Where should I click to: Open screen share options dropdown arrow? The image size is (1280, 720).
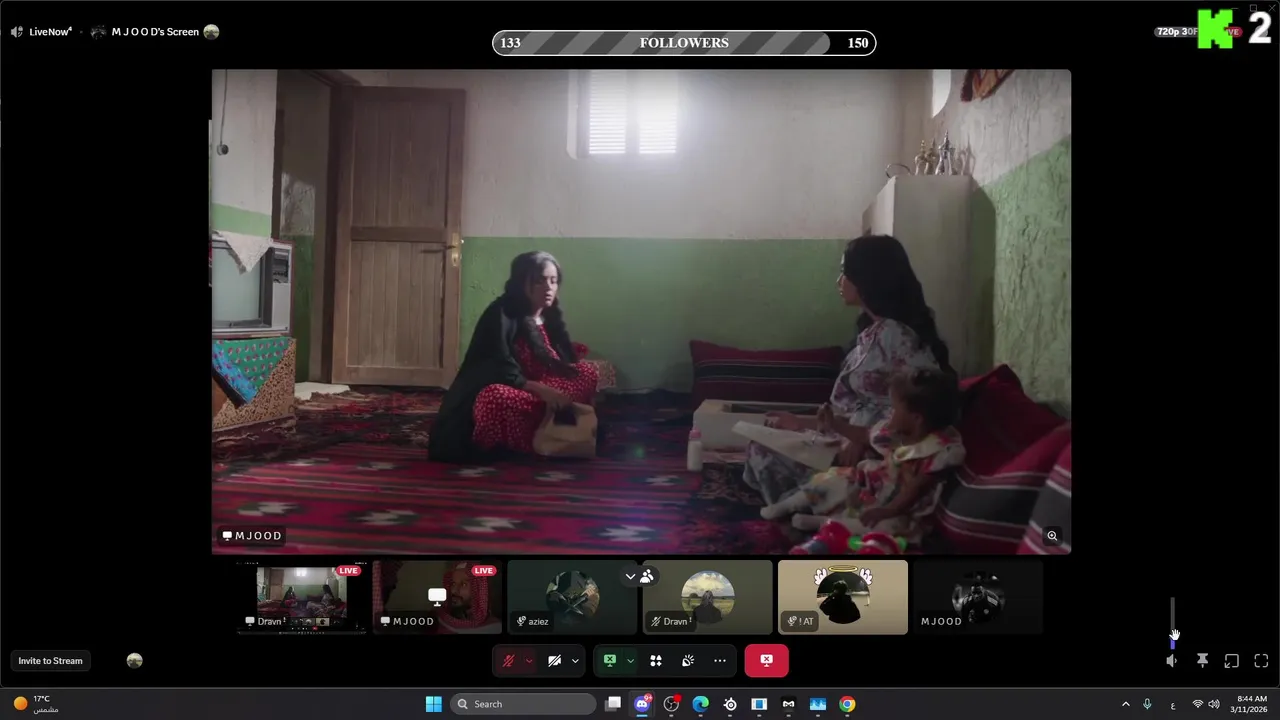tap(630, 661)
